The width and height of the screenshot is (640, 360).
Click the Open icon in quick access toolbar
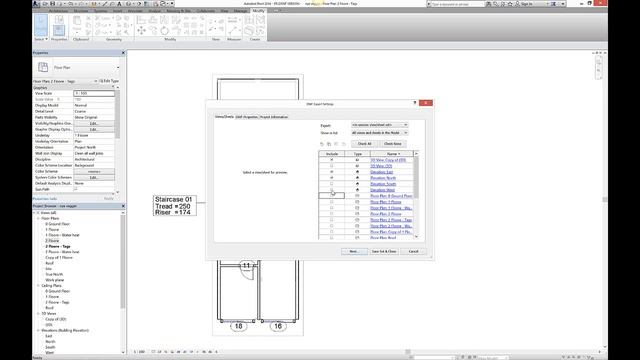[x=45, y=4]
